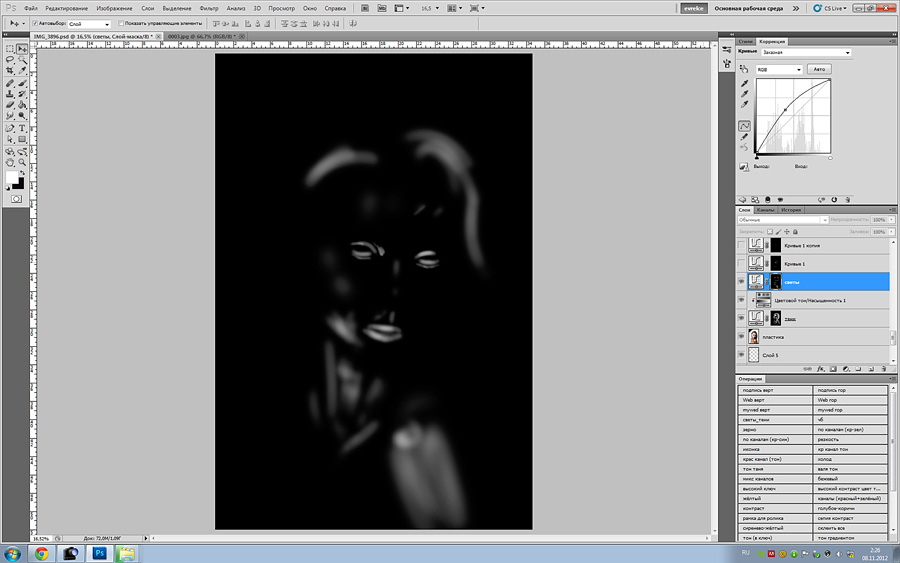Select the Rectangle shape tool
Viewport: 900px width, 563px height.
point(22,139)
